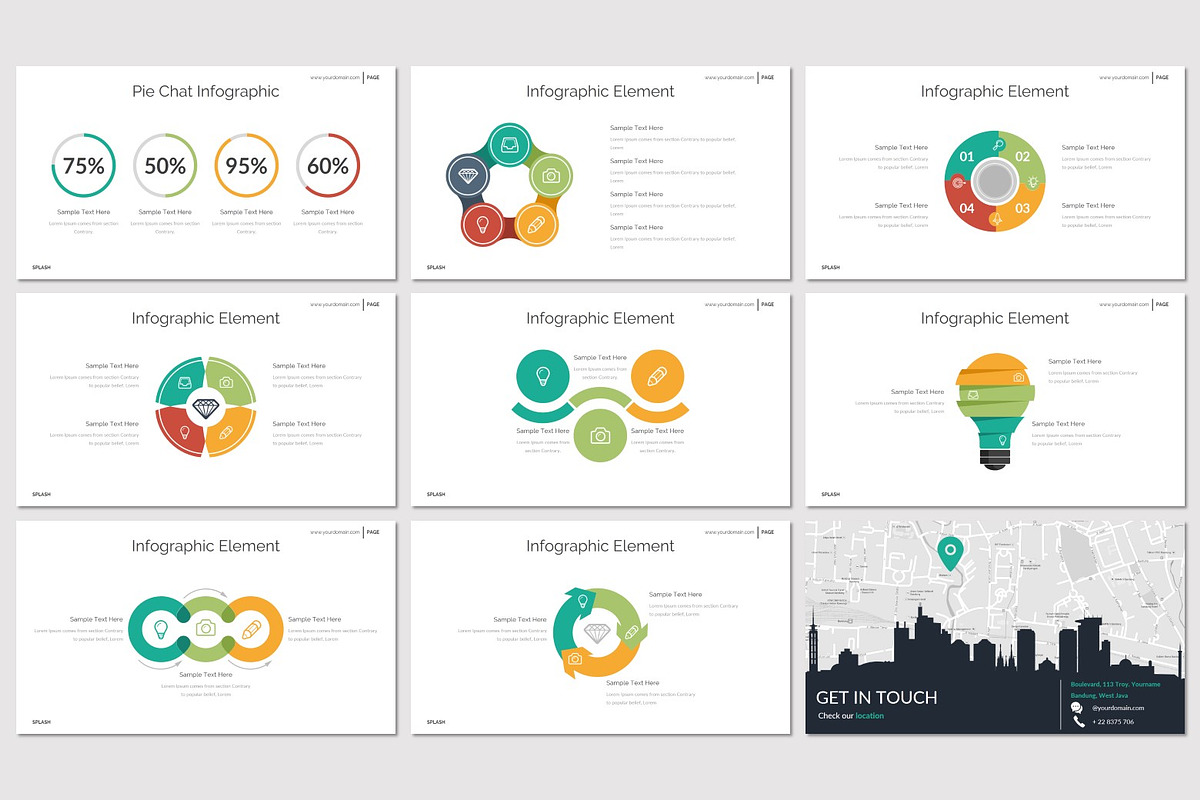Image resolution: width=1200 pixels, height=800 pixels.
Task: Click the center diamond icon in the four-quadrant circle
Action: click(205, 408)
